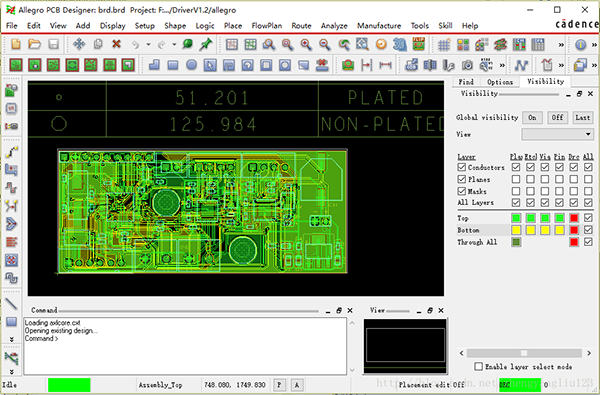
Task: Expand the left sidebar overflow chevron below rectangle tool
Action: (11, 339)
